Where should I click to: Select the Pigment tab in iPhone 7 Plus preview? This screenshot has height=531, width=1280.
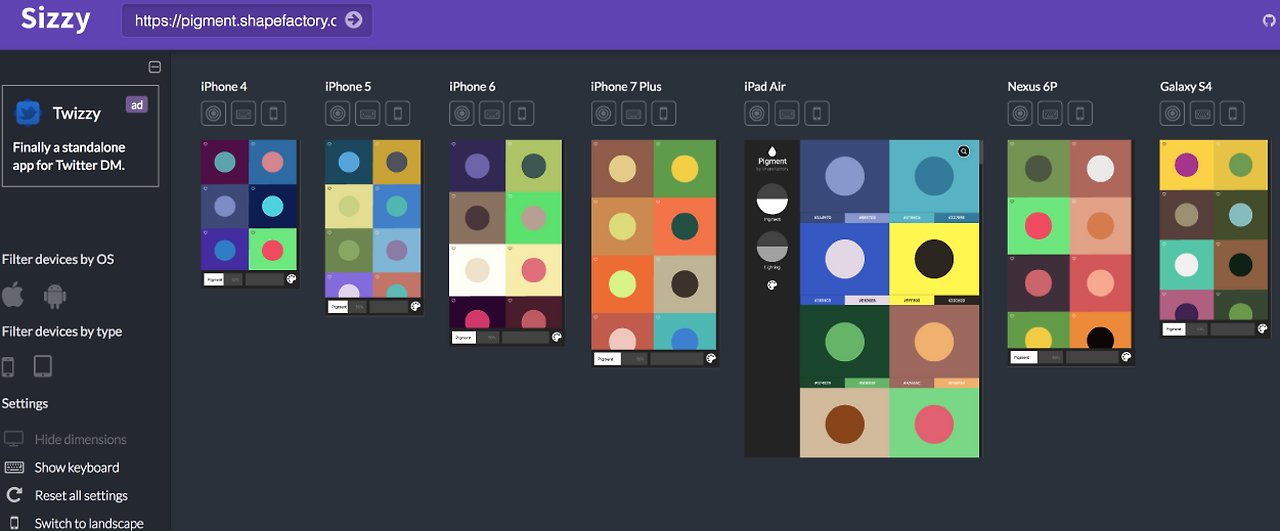click(607, 358)
